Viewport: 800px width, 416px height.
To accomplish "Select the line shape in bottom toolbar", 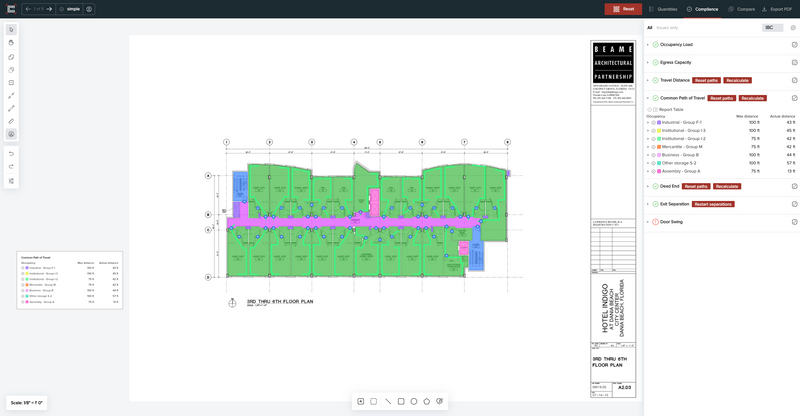I will point(388,402).
